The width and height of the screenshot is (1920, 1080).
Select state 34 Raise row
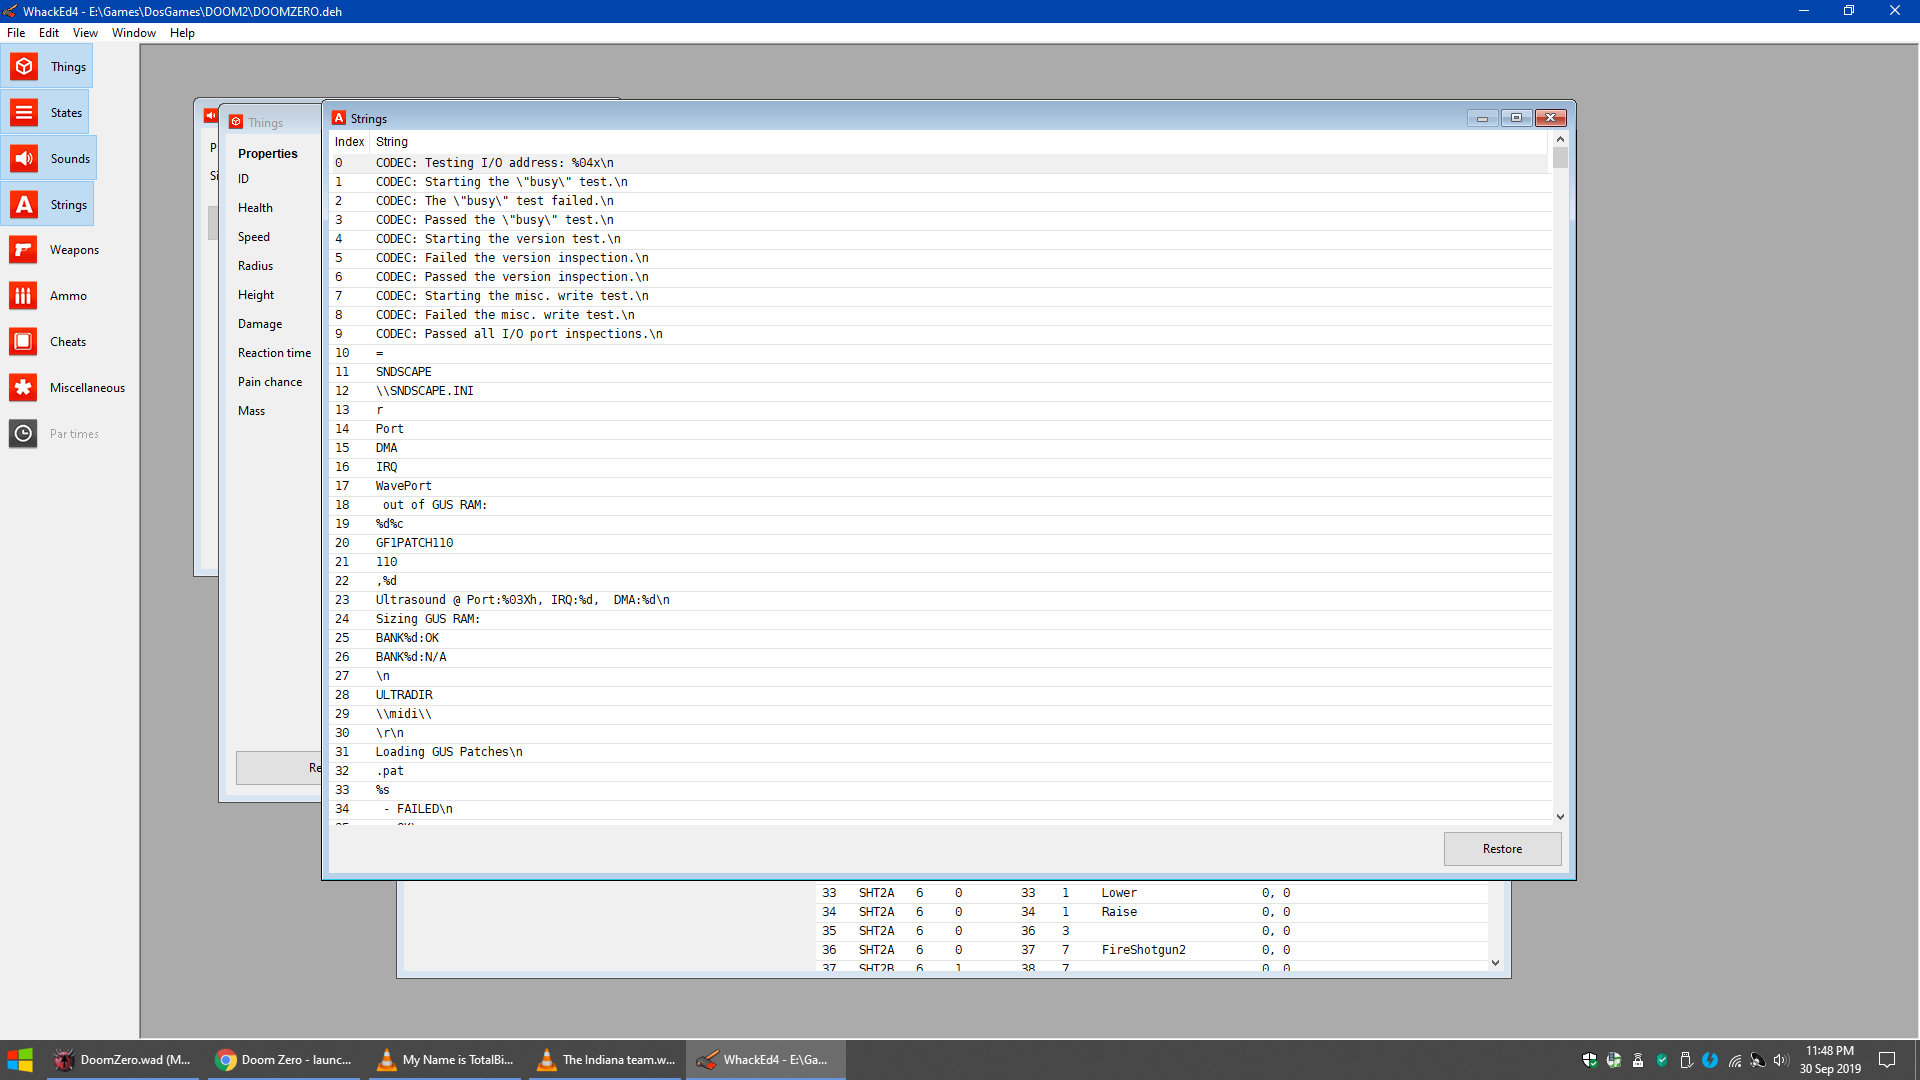[x=1152, y=912]
